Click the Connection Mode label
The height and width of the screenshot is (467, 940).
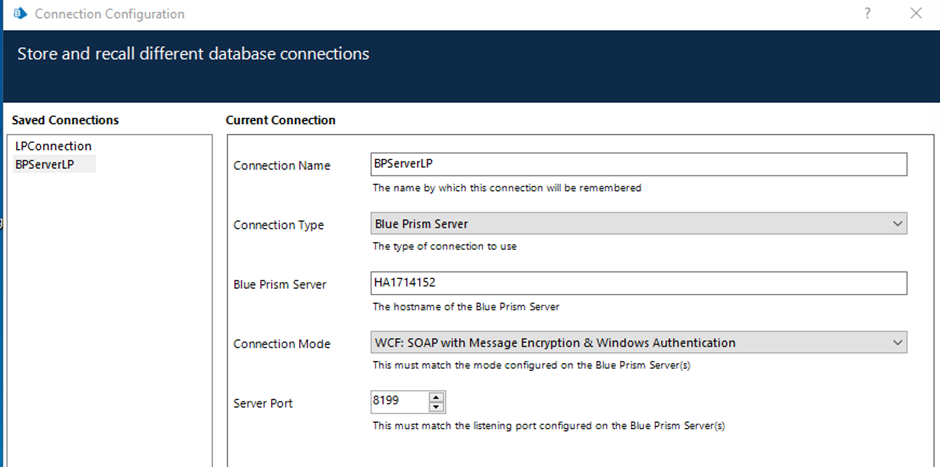pyautogui.click(x=282, y=344)
